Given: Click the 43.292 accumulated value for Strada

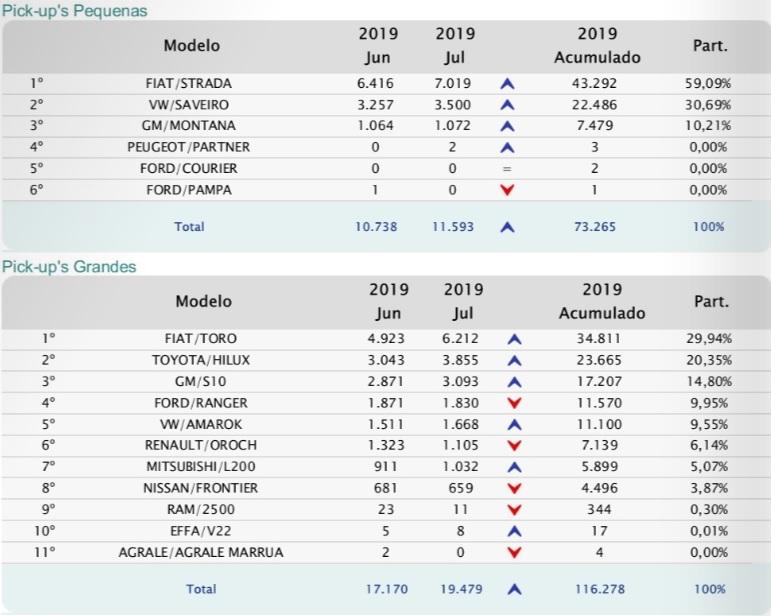Looking at the screenshot, I should (594, 84).
